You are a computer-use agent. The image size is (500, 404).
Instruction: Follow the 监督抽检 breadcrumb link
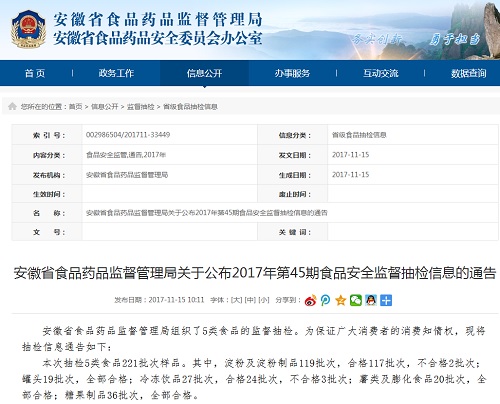140,107
